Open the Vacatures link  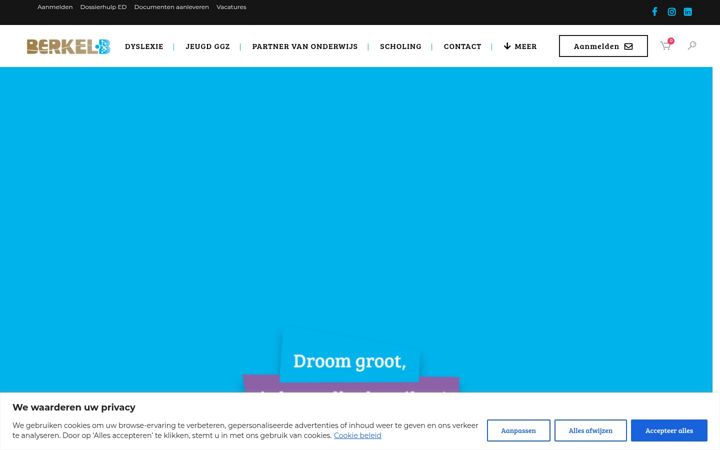click(231, 7)
